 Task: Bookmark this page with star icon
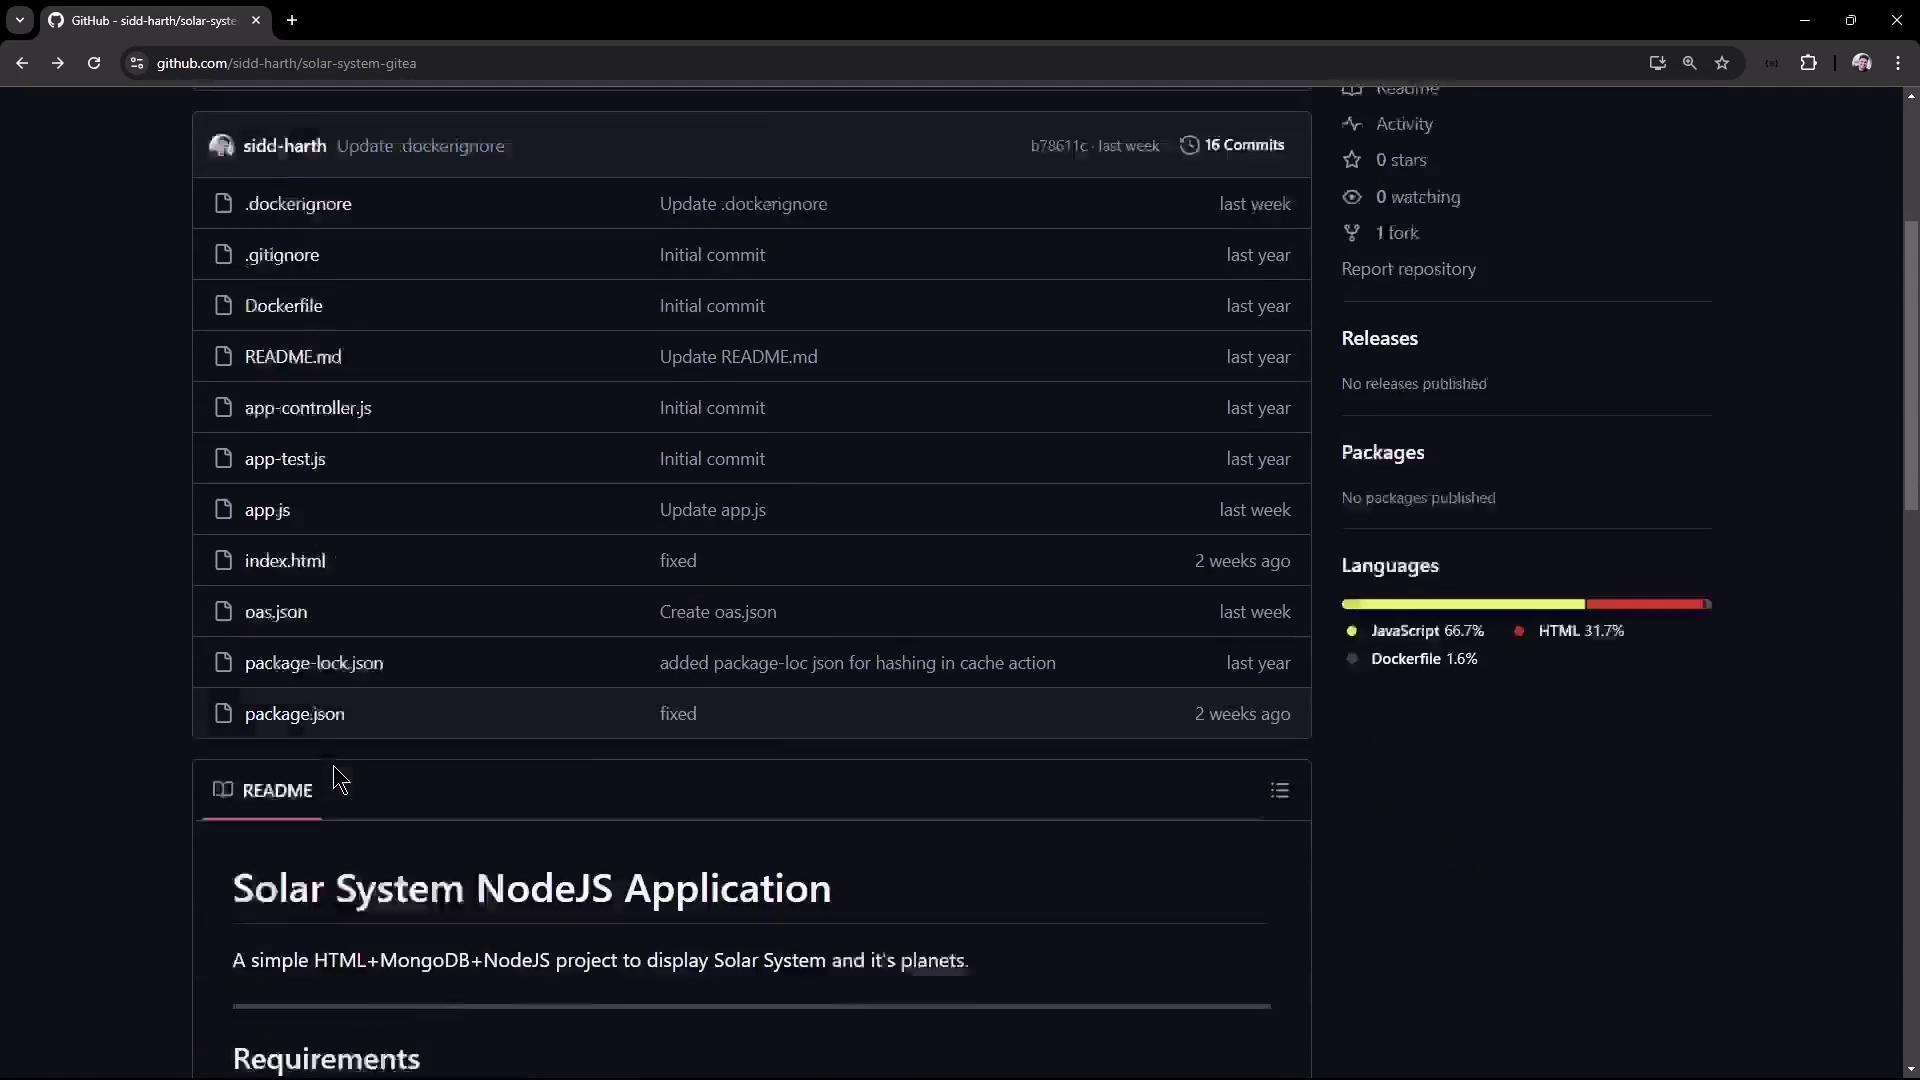pos(1722,63)
